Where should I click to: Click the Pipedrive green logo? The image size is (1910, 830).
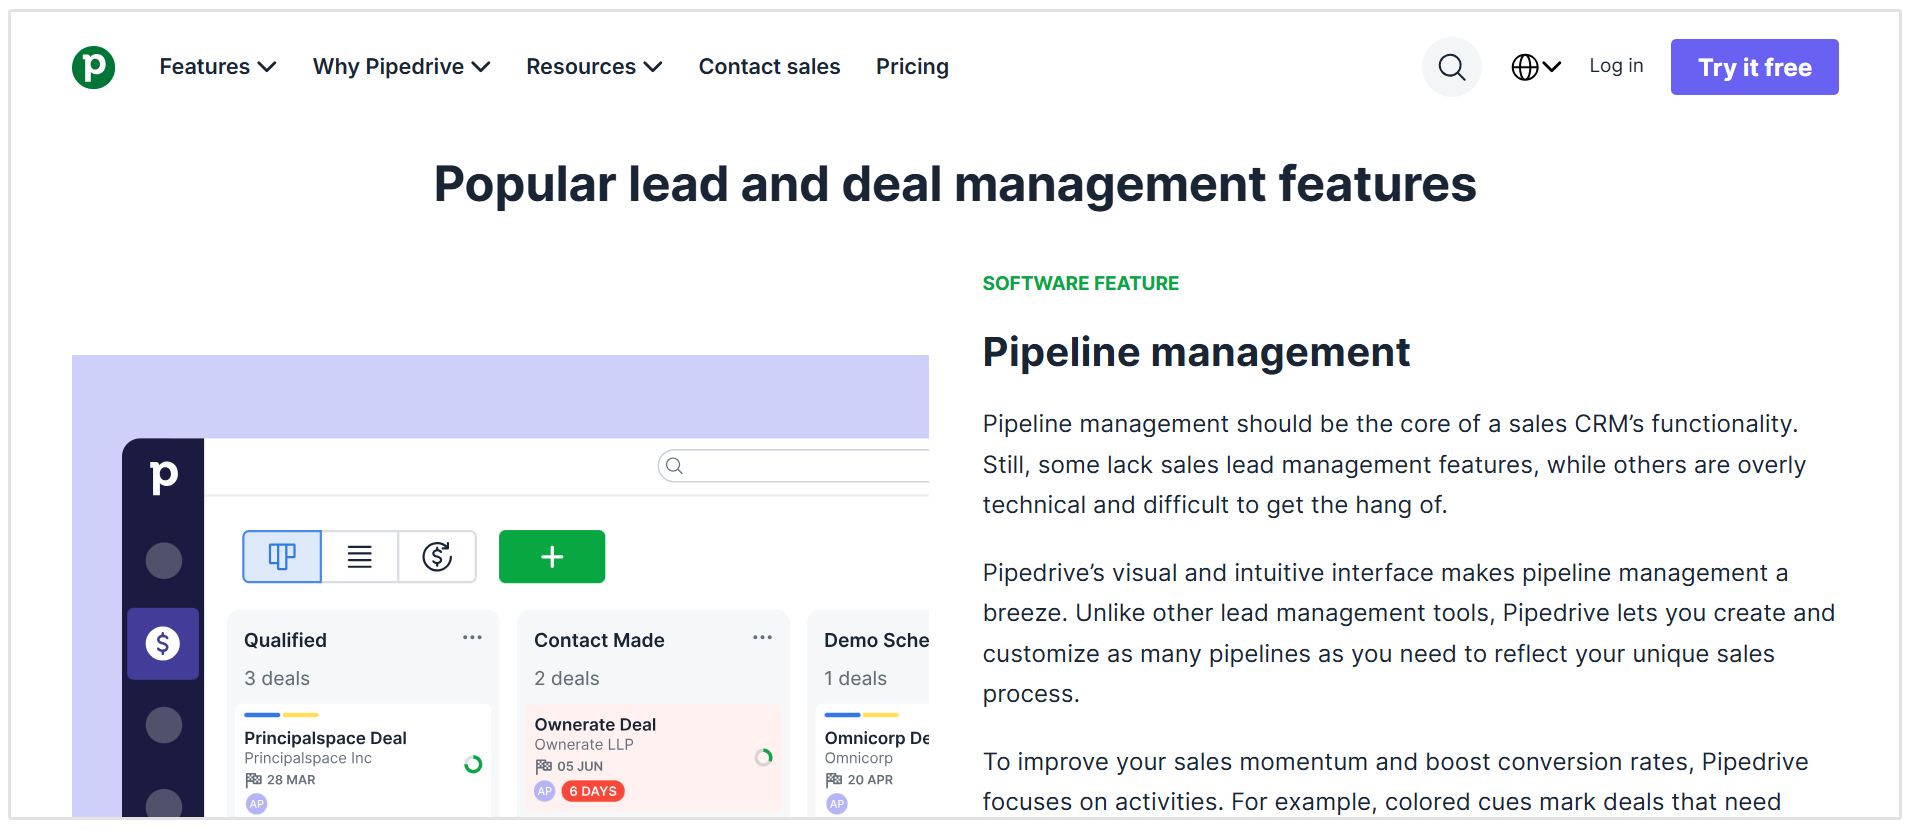[93, 67]
